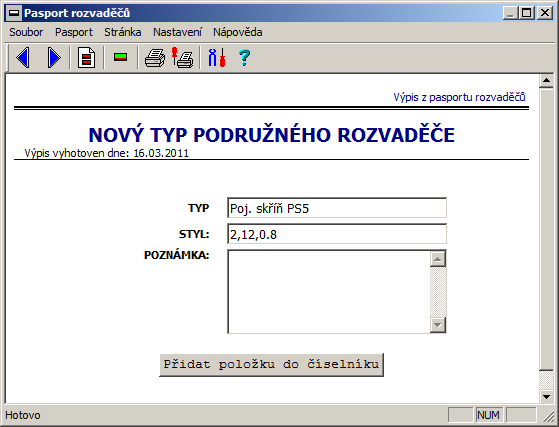Click the application icon in the title bar
The width and height of the screenshot is (559, 427).
click(x=14, y=13)
